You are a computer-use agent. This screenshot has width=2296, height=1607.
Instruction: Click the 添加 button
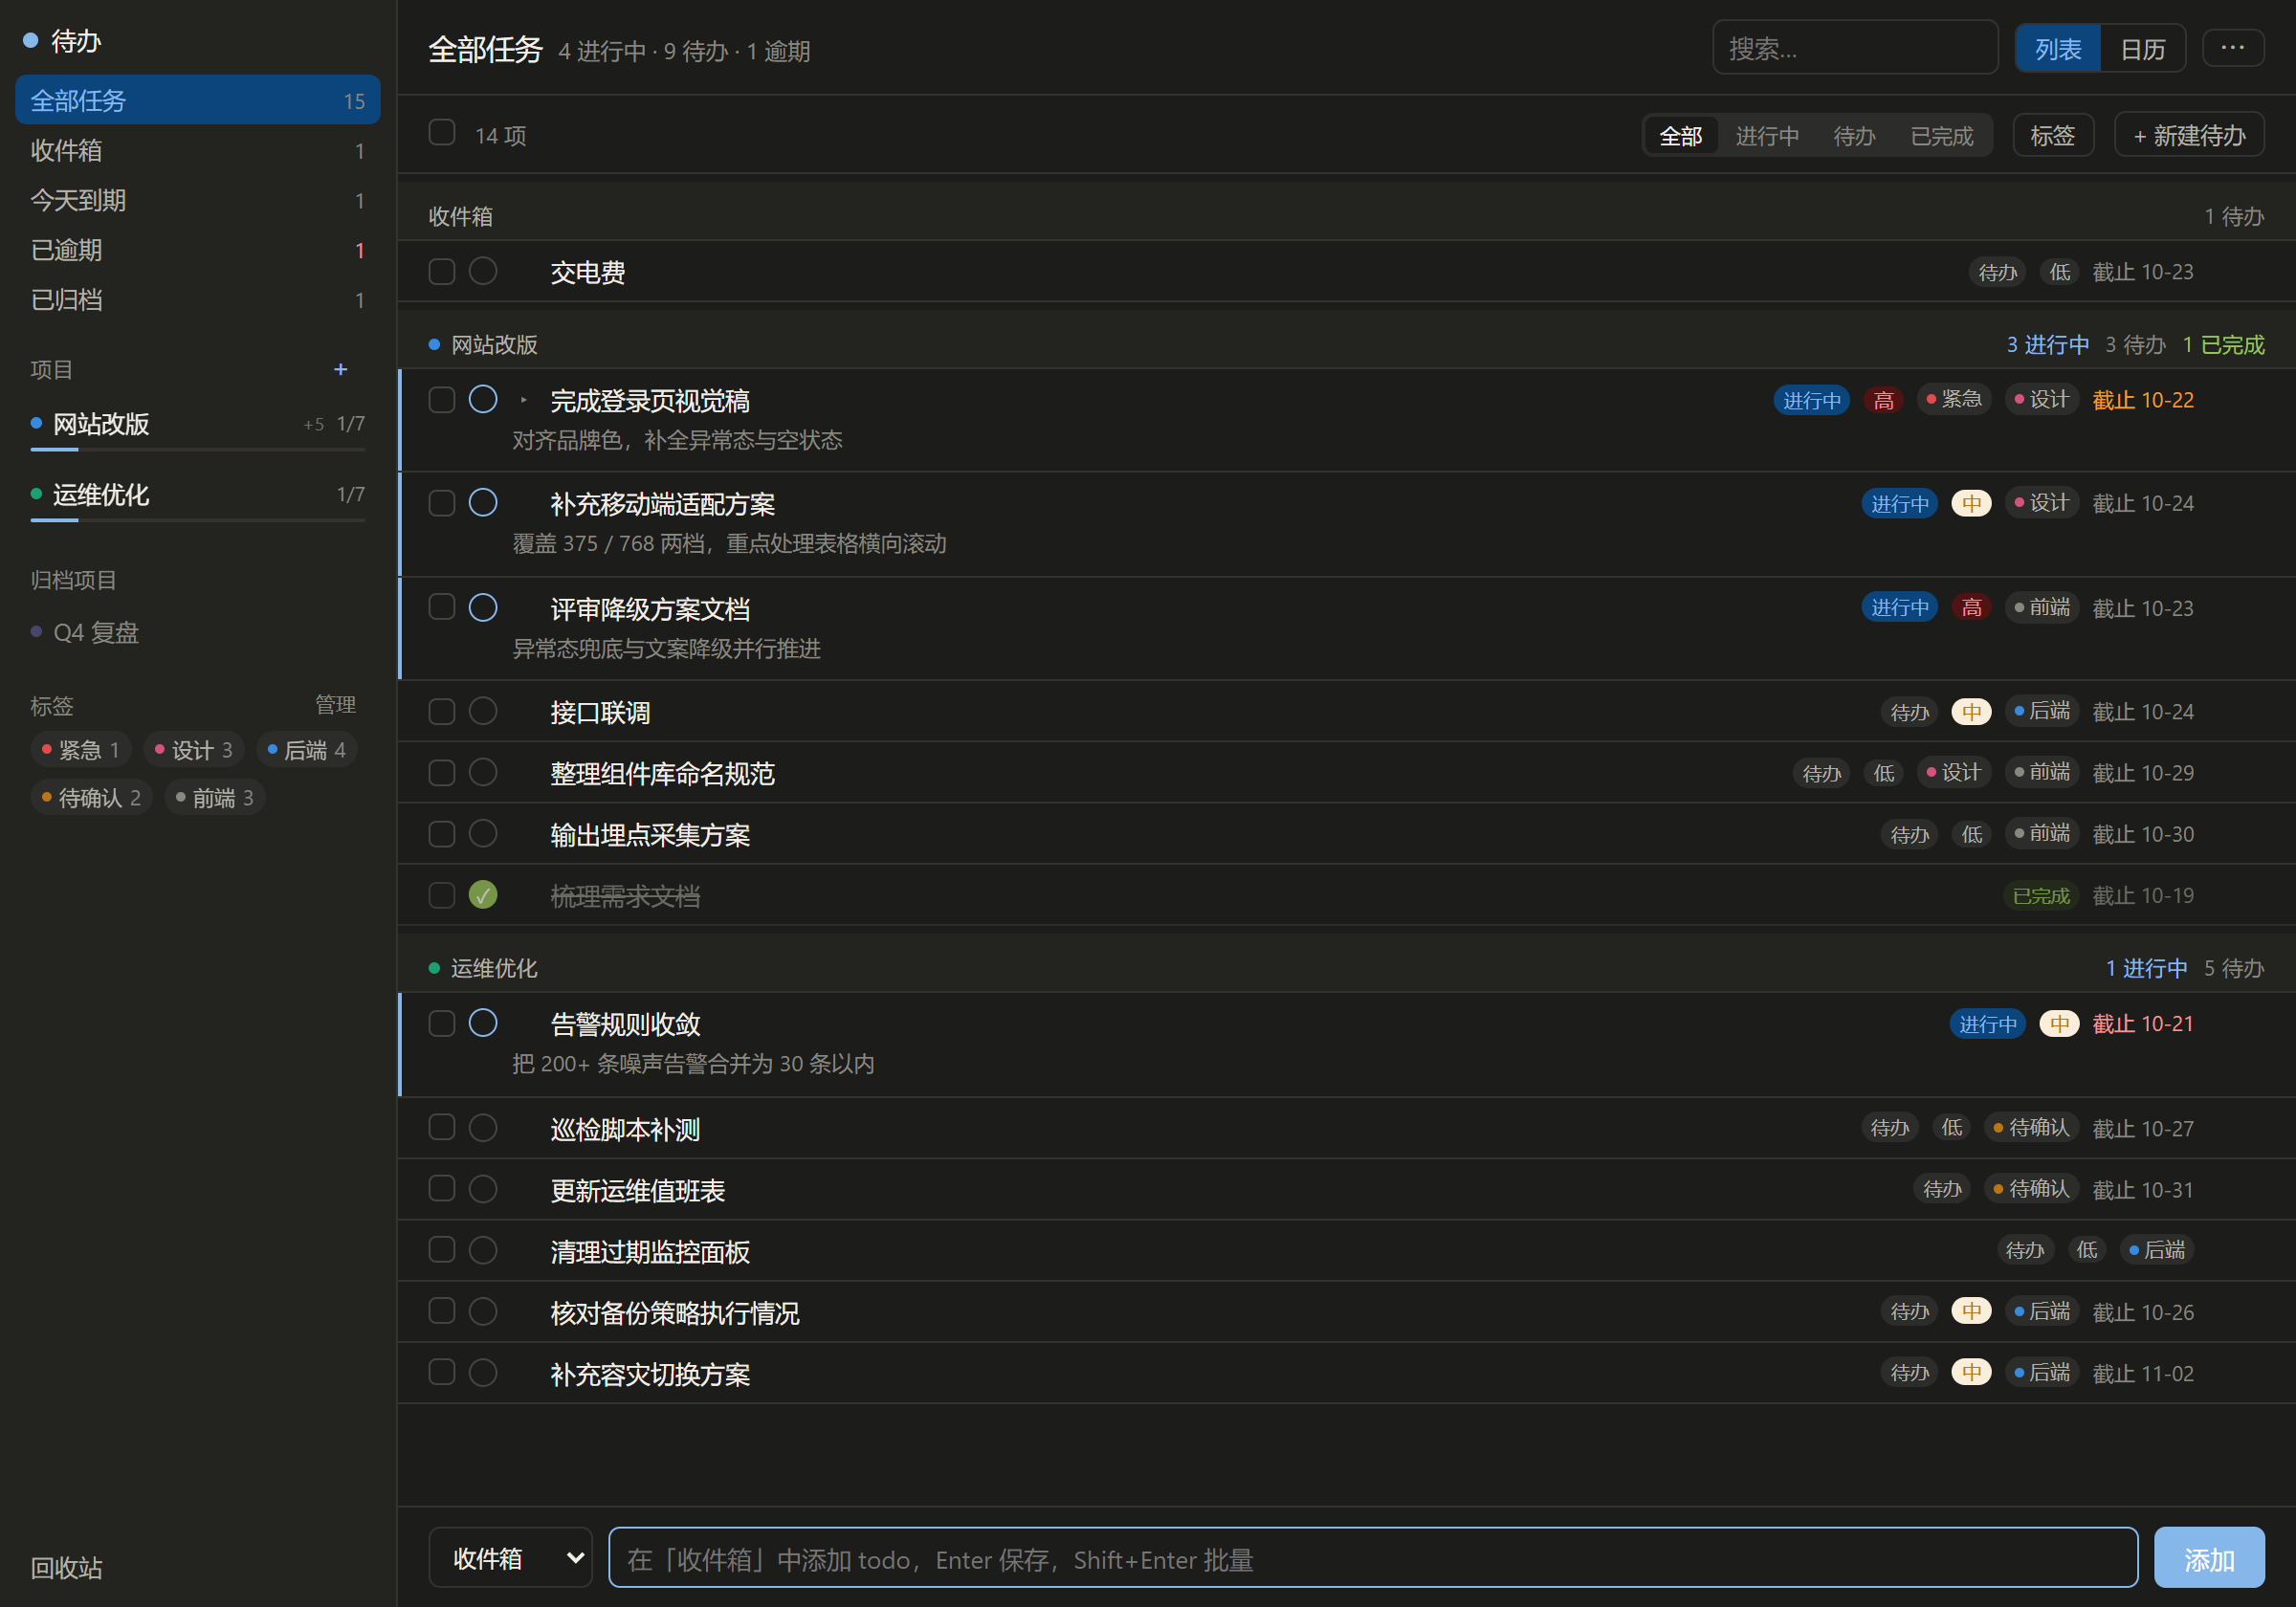(2209, 1558)
